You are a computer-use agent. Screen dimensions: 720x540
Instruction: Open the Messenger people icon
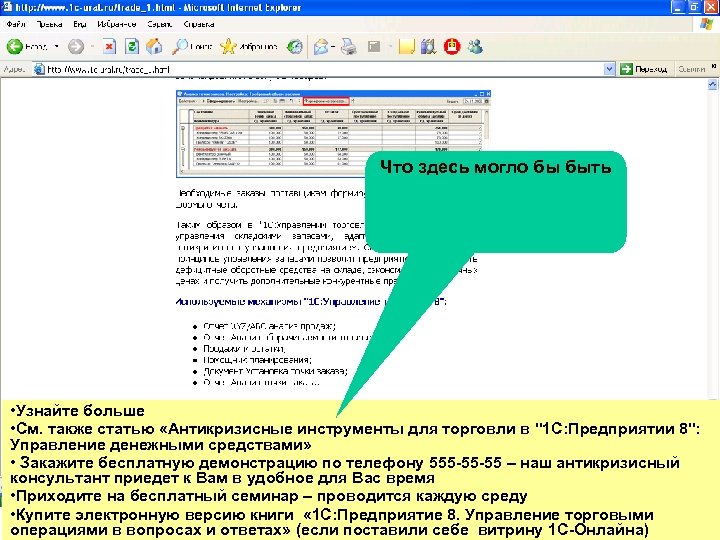pos(475,46)
